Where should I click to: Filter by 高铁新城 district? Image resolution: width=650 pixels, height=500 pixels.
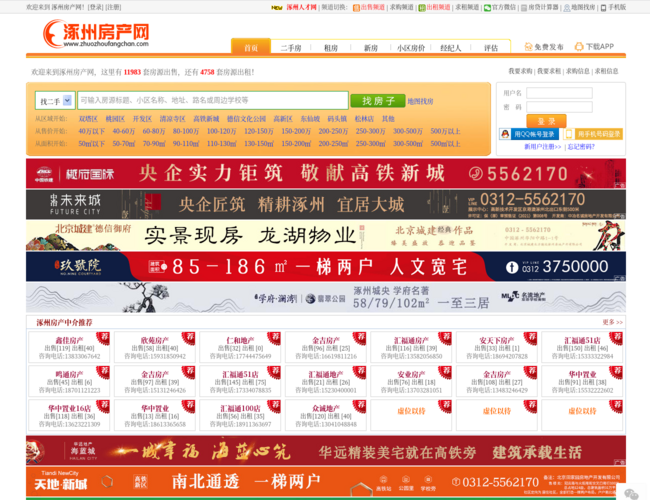[x=206, y=119]
